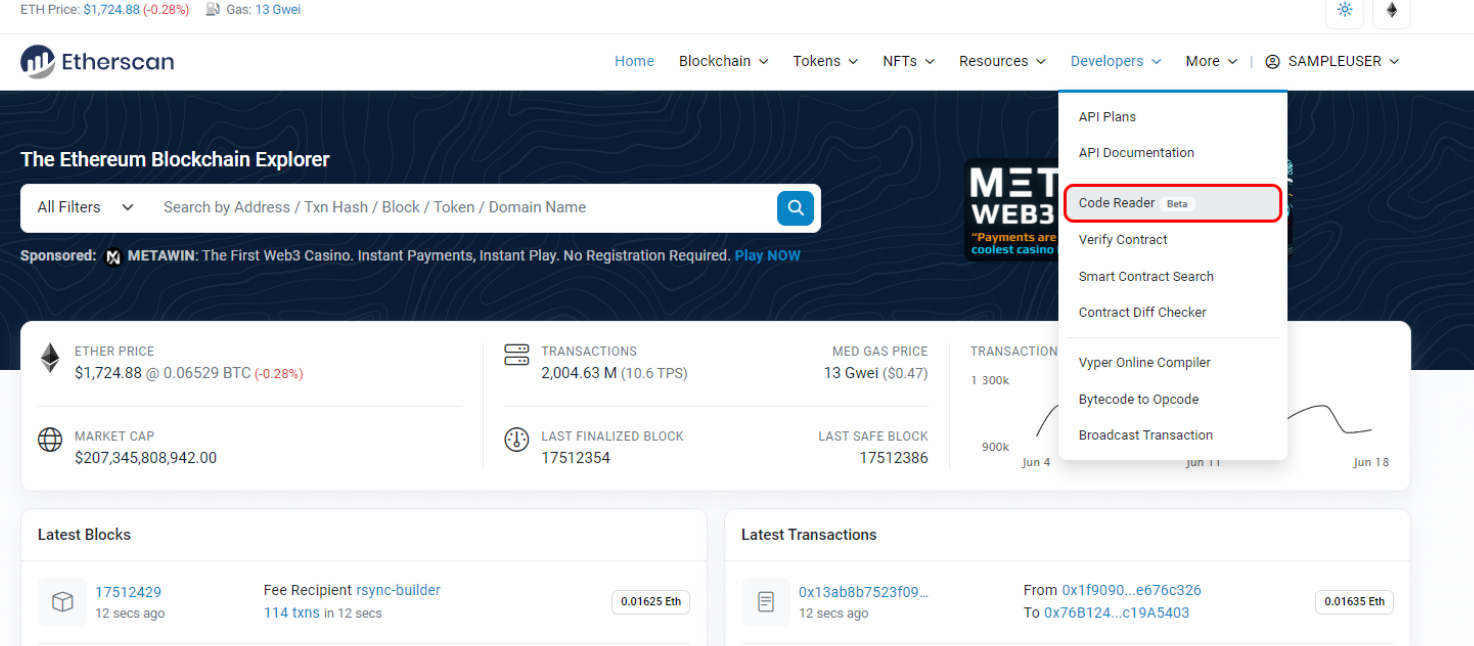Click the METAWIN Web3 ad banner
The width and height of the screenshot is (1474, 646).
point(1011,210)
